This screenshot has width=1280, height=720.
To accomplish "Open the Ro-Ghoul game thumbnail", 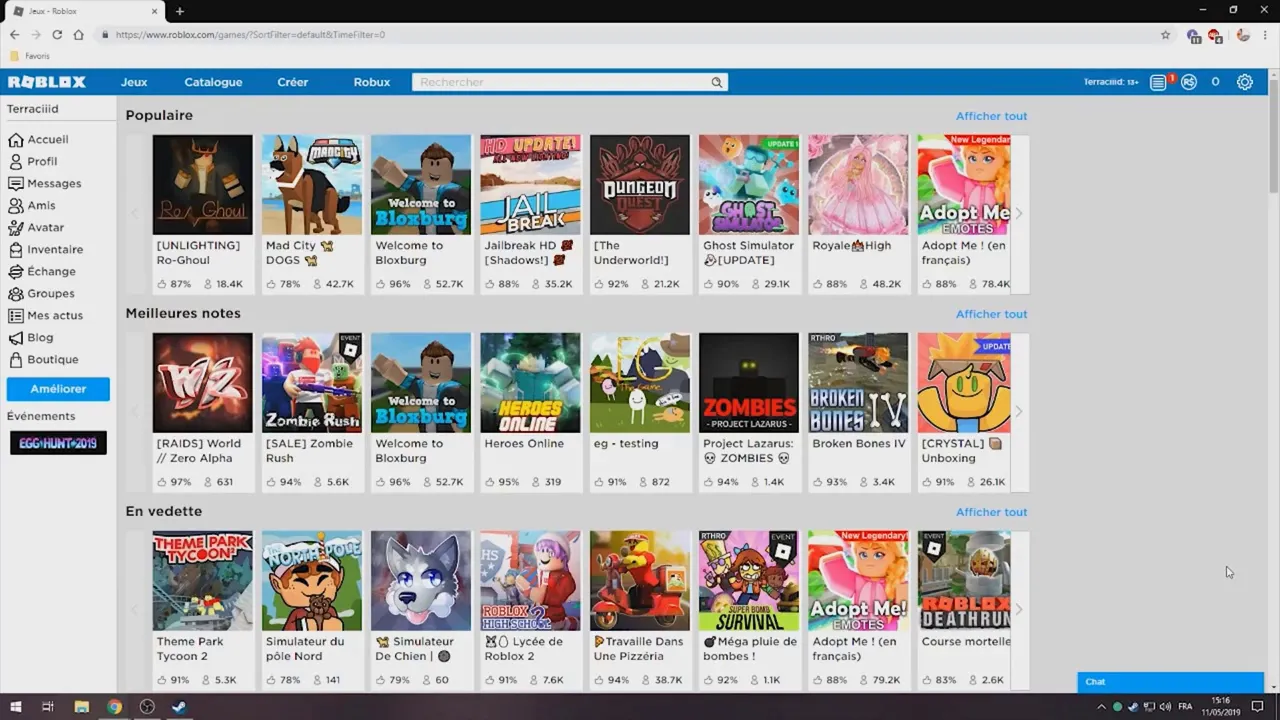I will 203,185.
